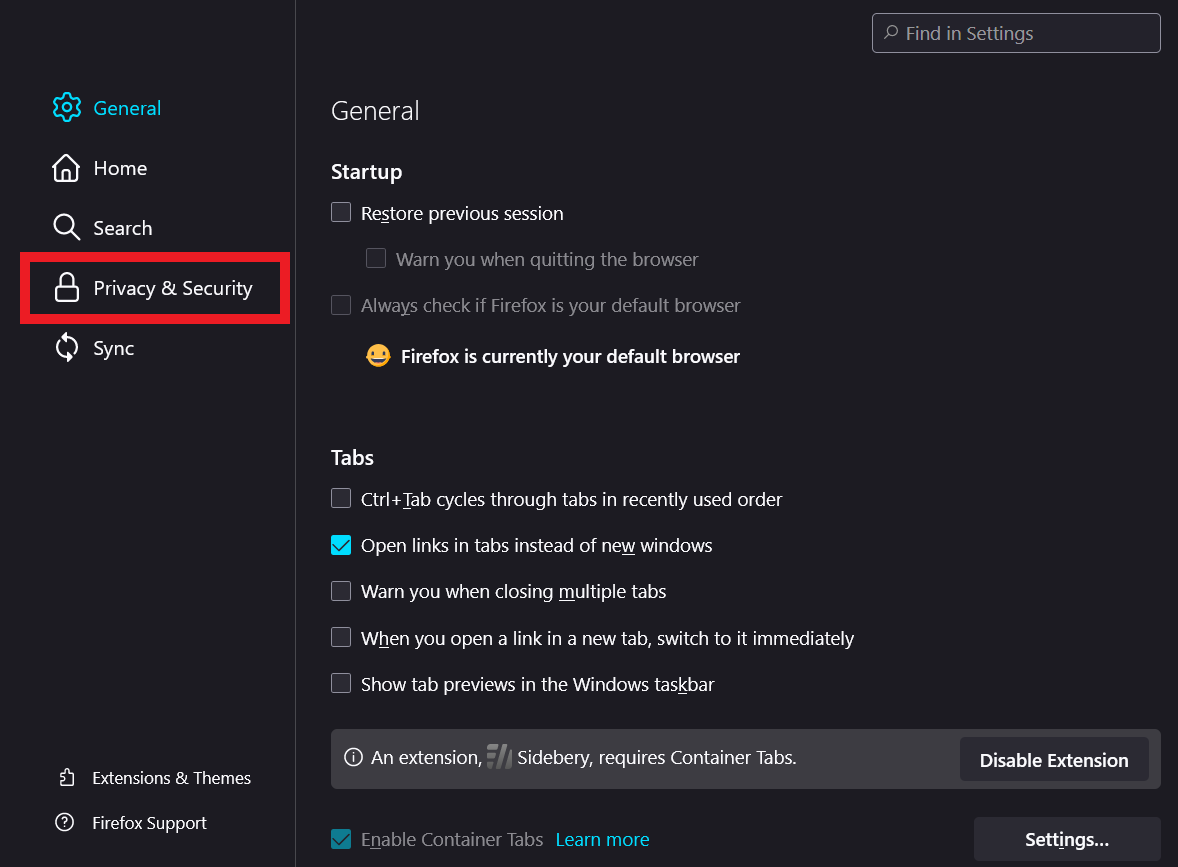The image size is (1178, 867).
Task: Enable switch to new tab immediately option
Action: pos(342,638)
